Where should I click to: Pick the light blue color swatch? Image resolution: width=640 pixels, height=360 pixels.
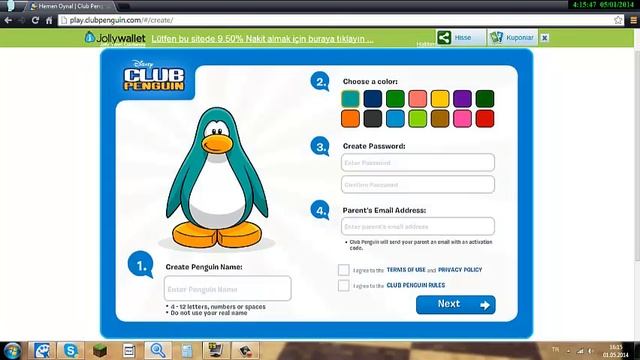tap(395, 119)
